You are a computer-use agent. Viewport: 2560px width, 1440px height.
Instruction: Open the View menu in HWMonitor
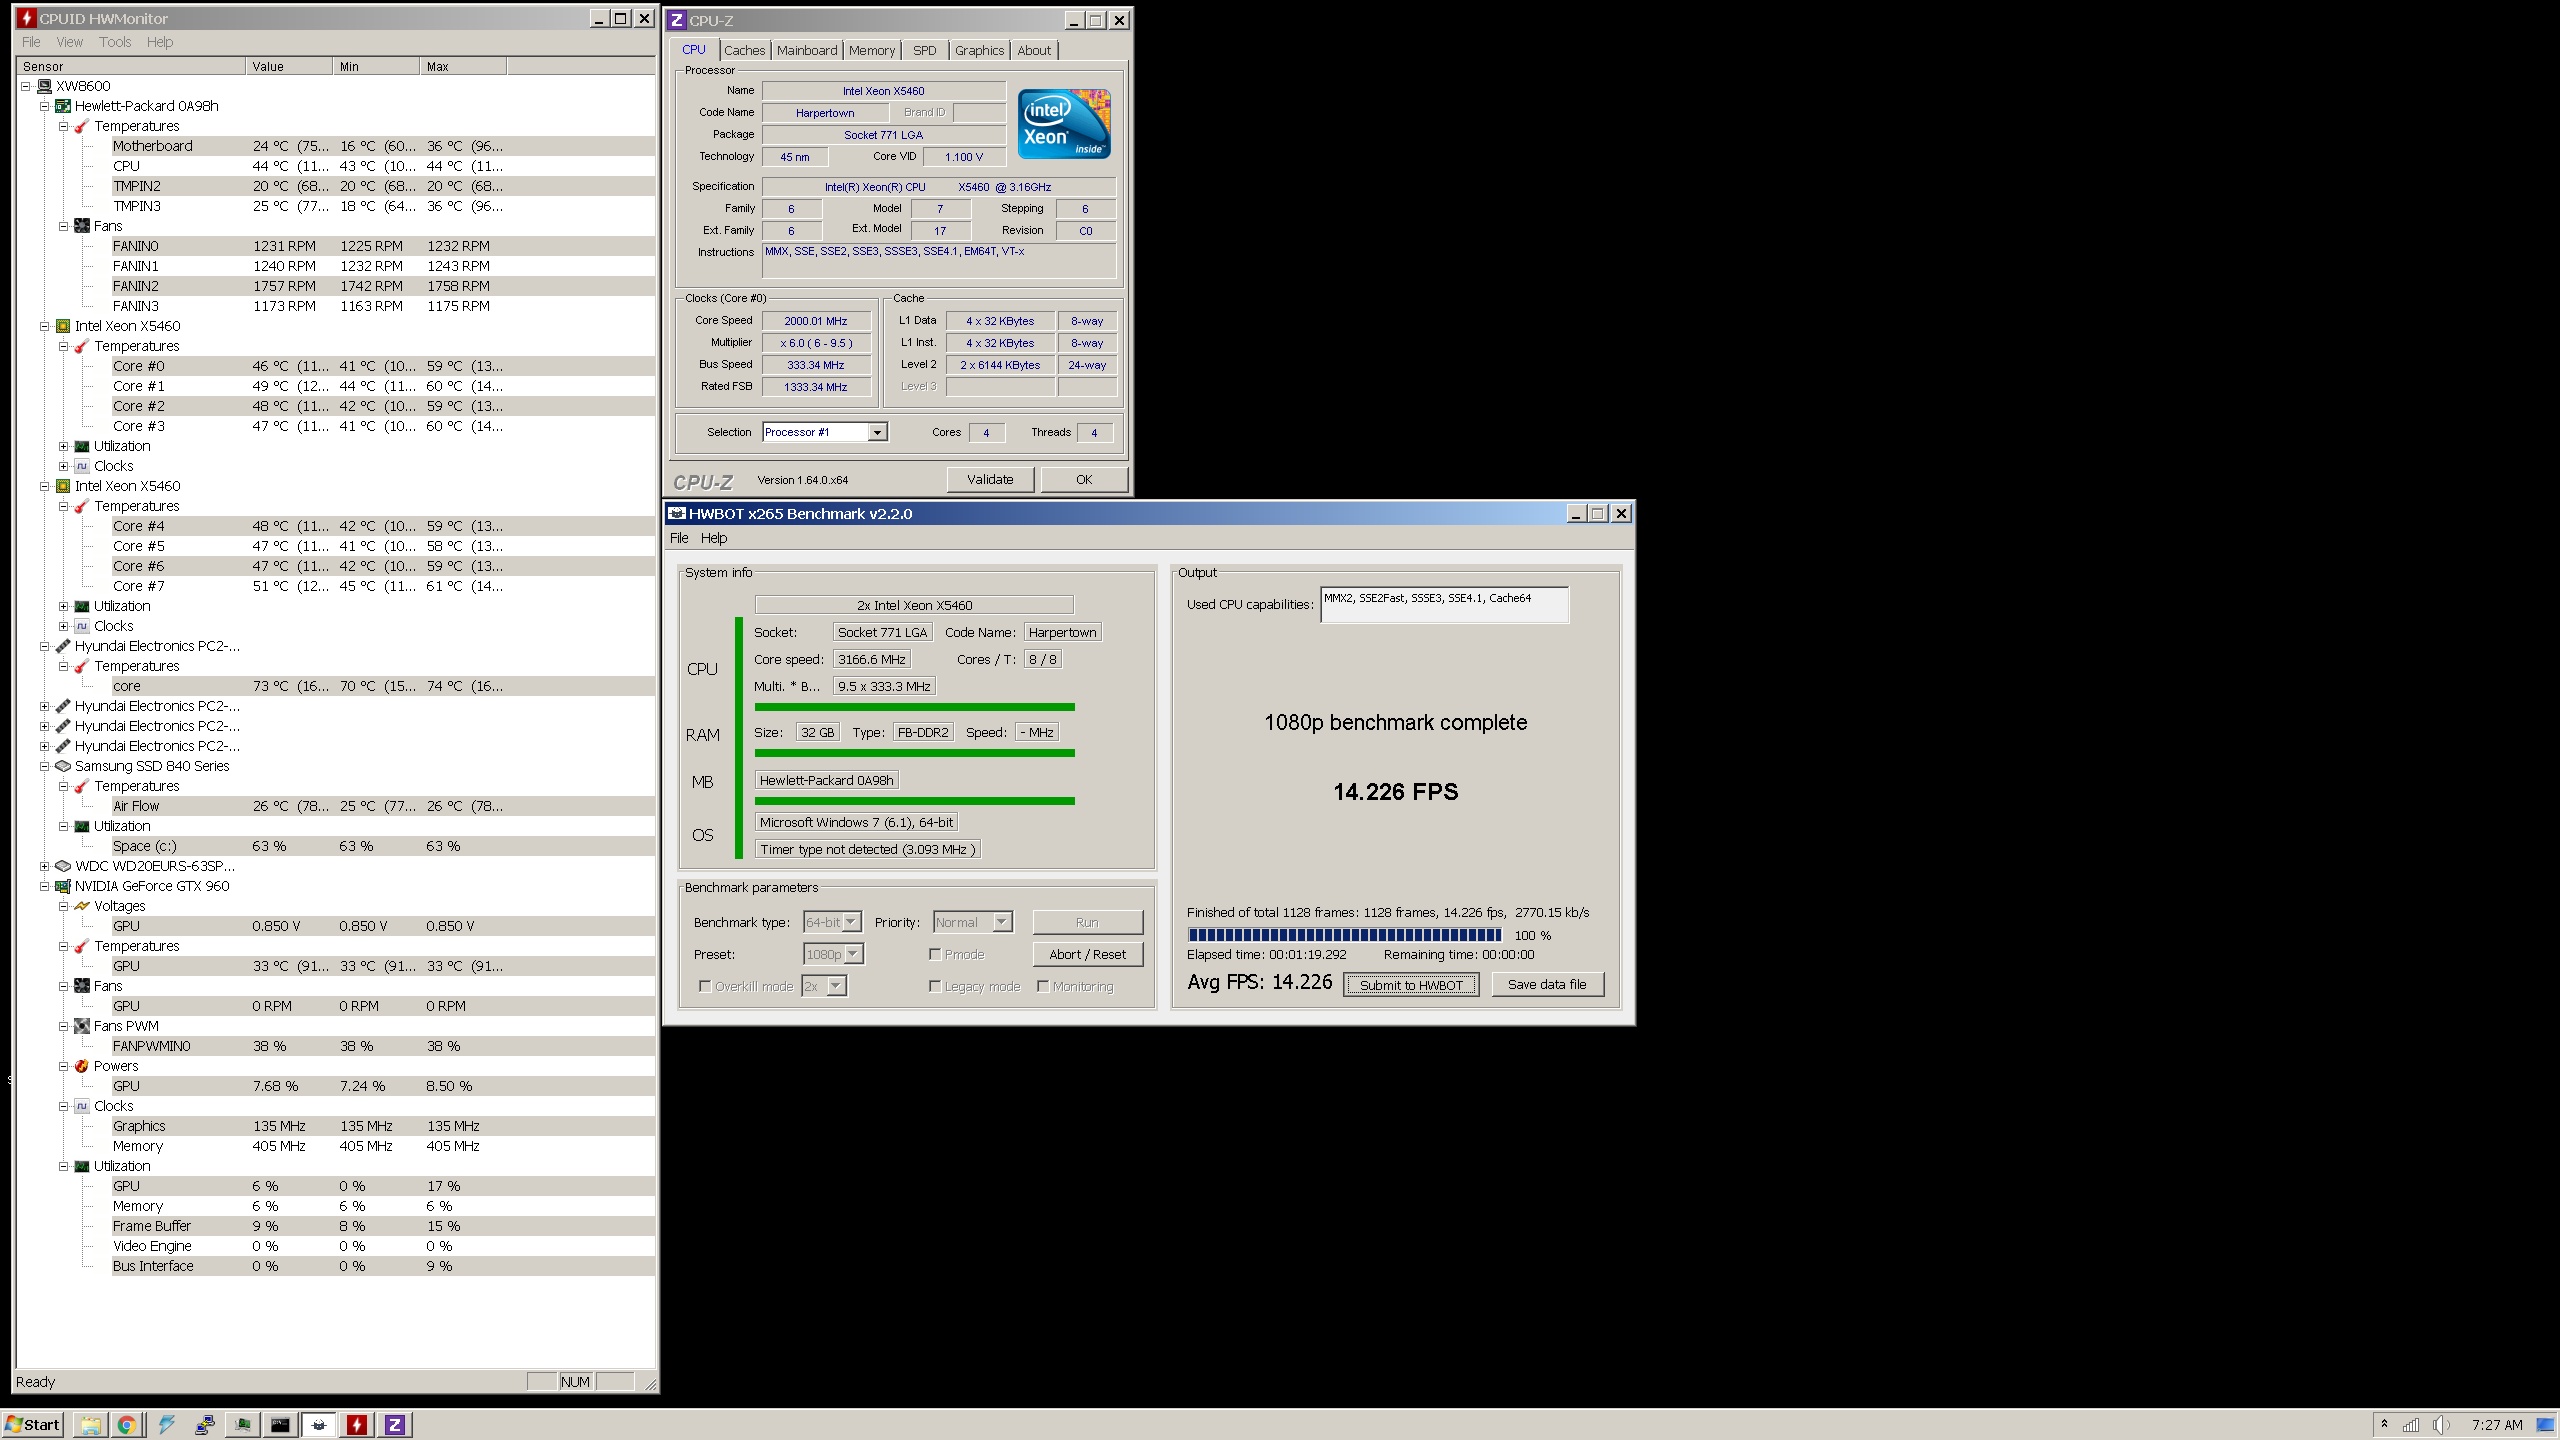click(x=69, y=42)
